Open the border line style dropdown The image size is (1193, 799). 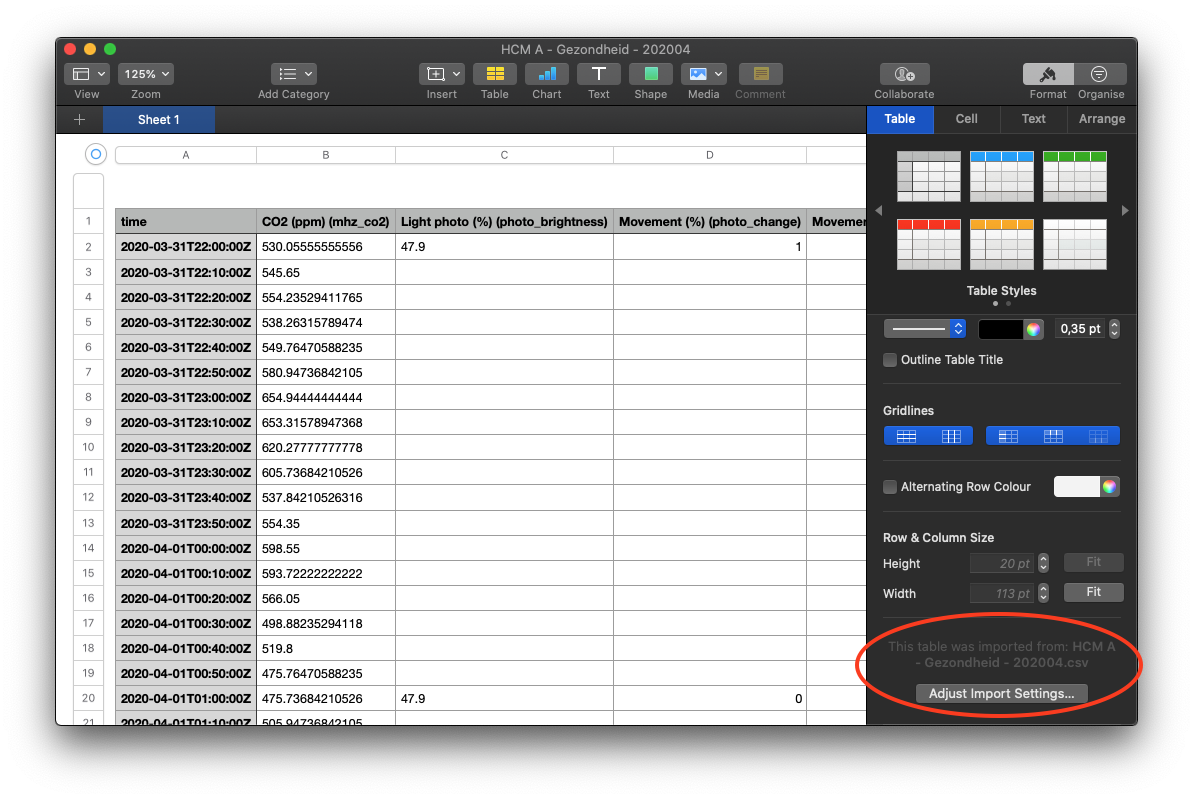coord(925,328)
